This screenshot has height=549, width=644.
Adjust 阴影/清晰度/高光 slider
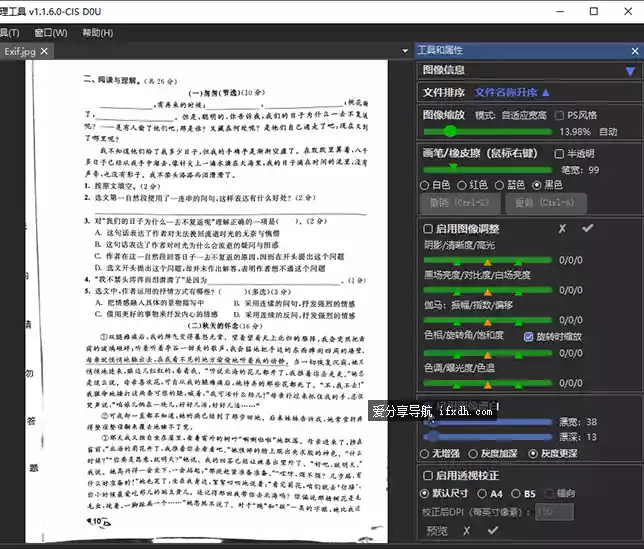488,260
